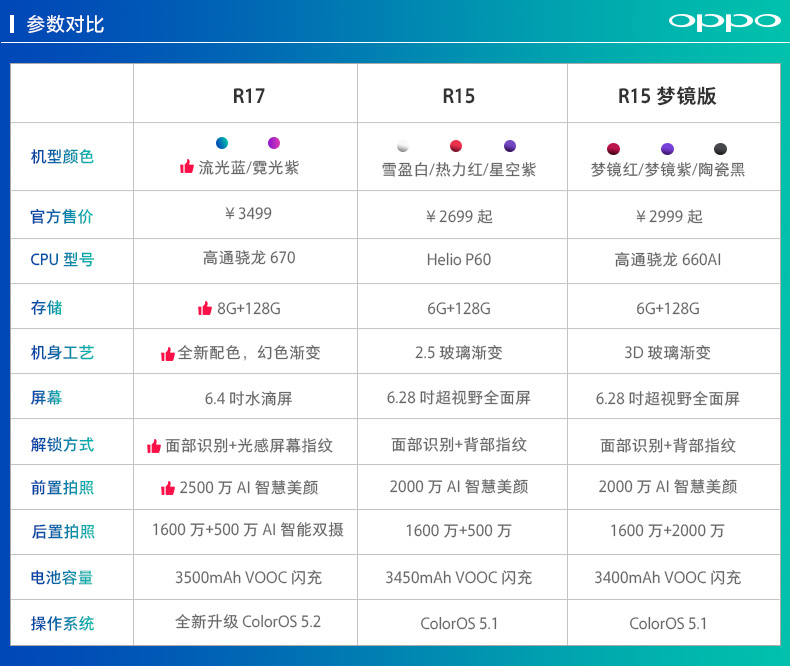
Task: Select the R15 梦镜版 purple (梦镜紫) dot
Action: [667, 149]
